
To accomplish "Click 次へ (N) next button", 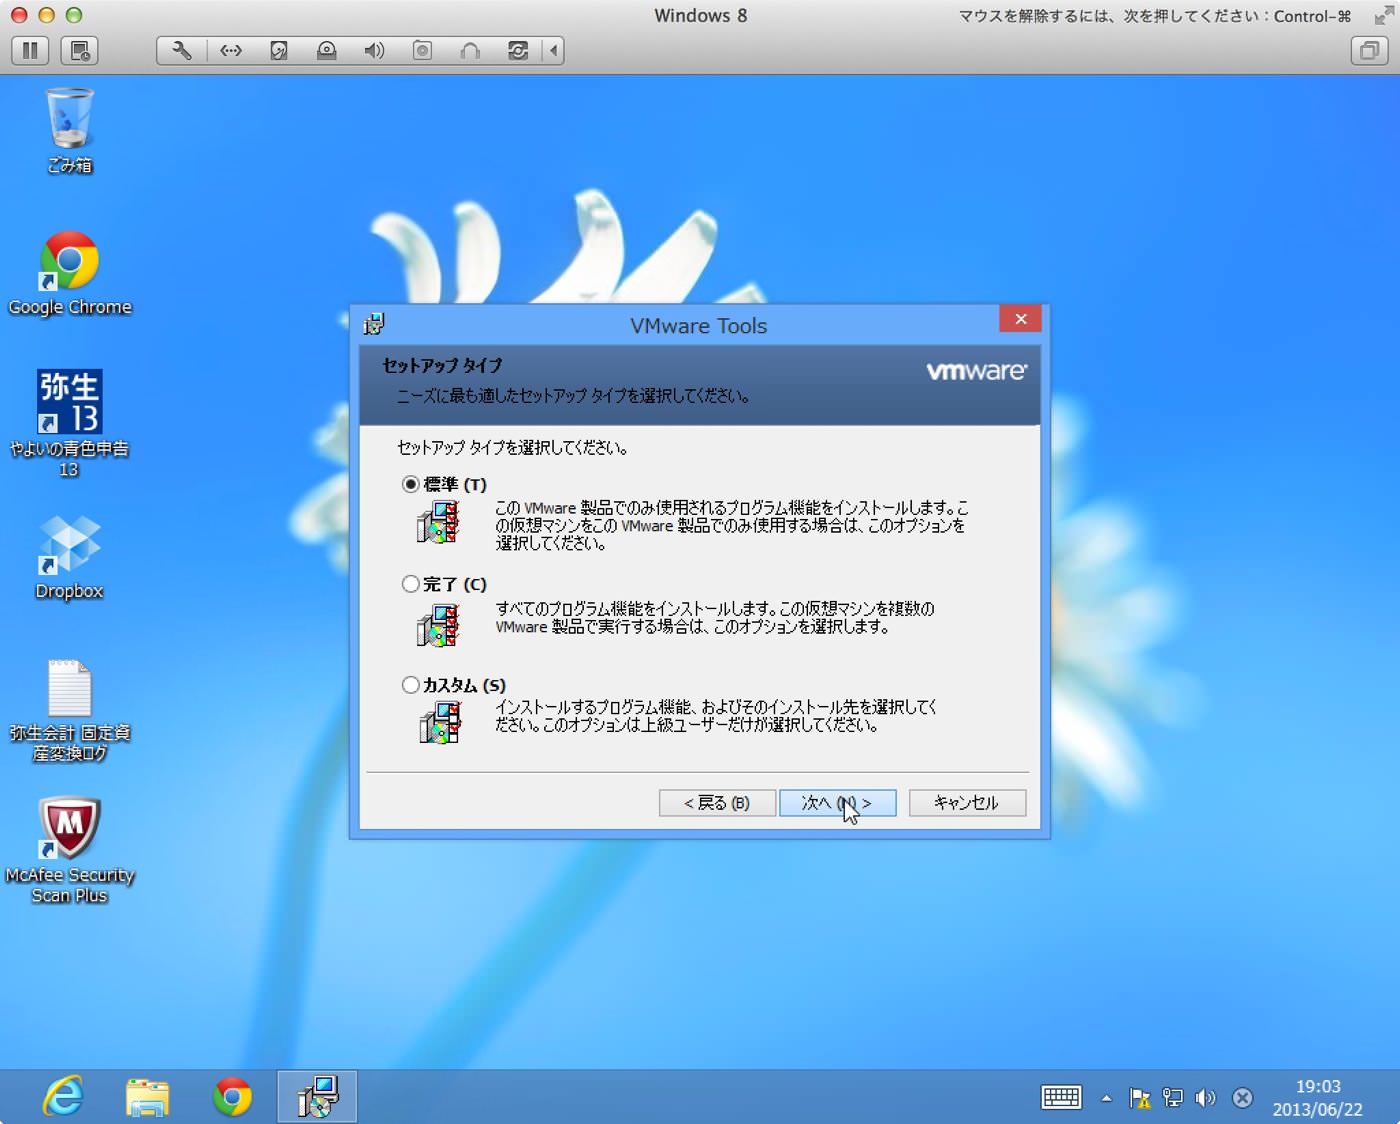I will (837, 803).
